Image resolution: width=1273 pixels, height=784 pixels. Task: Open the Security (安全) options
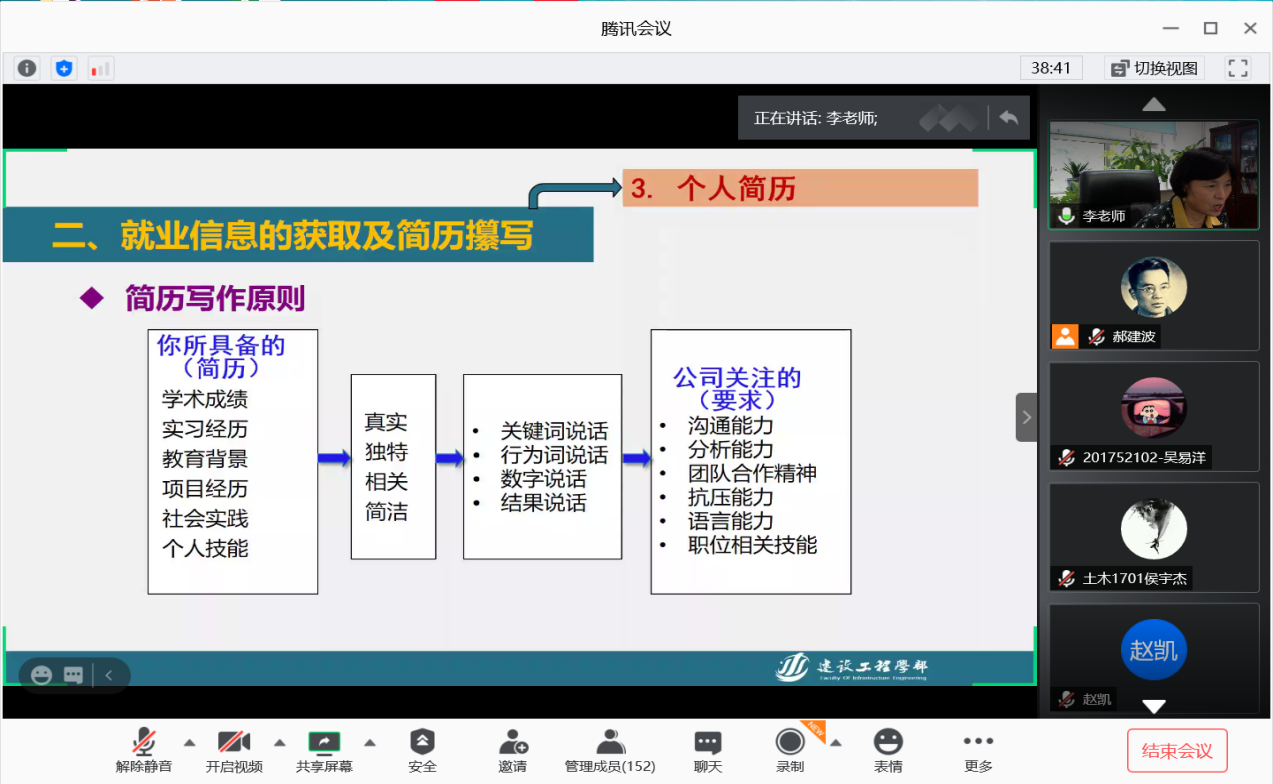(x=422, y=750)
